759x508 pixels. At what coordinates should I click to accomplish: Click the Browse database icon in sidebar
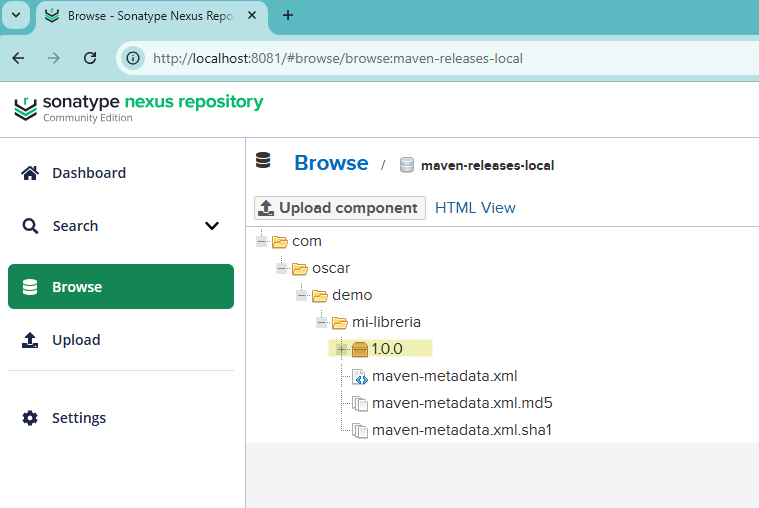click(x=30, y=287)
